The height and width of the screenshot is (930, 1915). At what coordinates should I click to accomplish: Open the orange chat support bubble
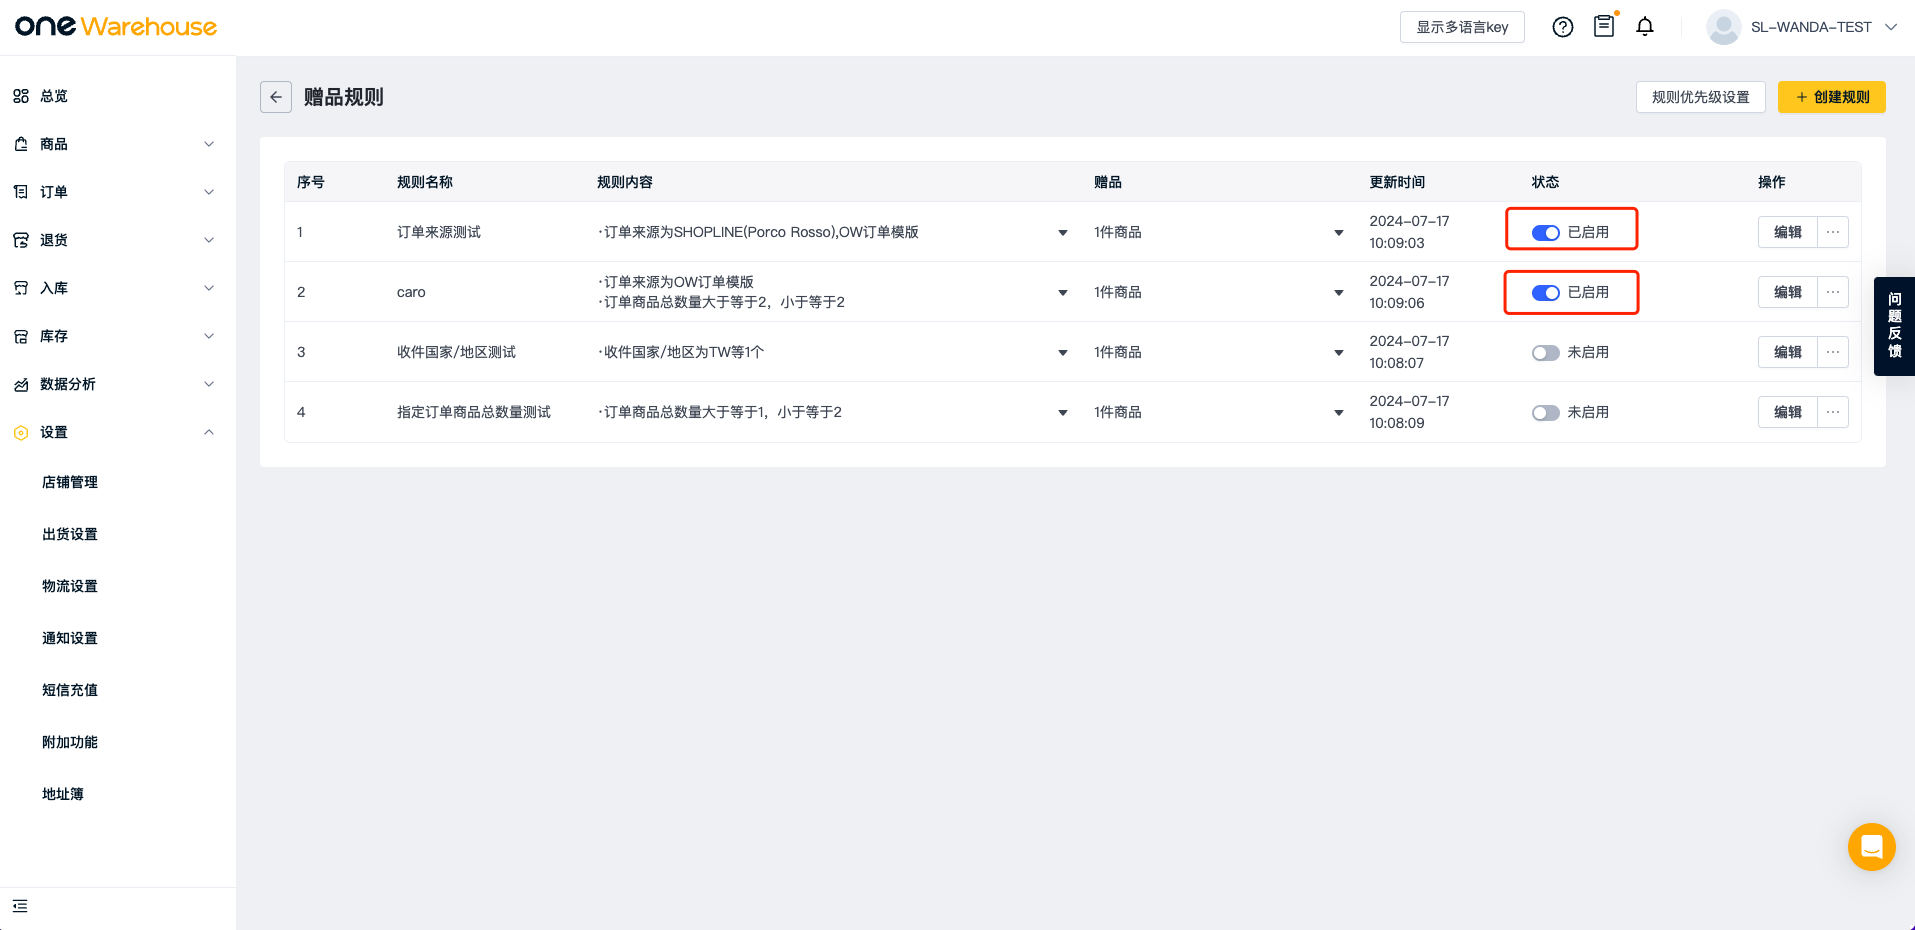click(1871, 847)
